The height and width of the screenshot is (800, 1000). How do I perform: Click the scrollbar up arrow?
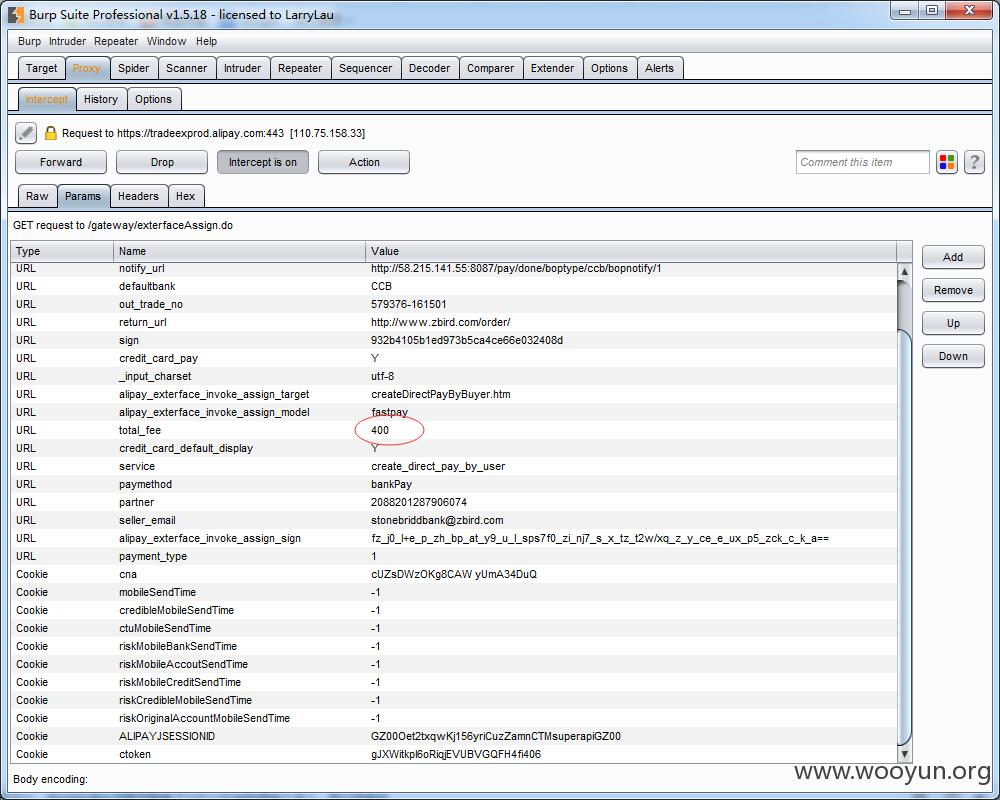tap(904, 272)
